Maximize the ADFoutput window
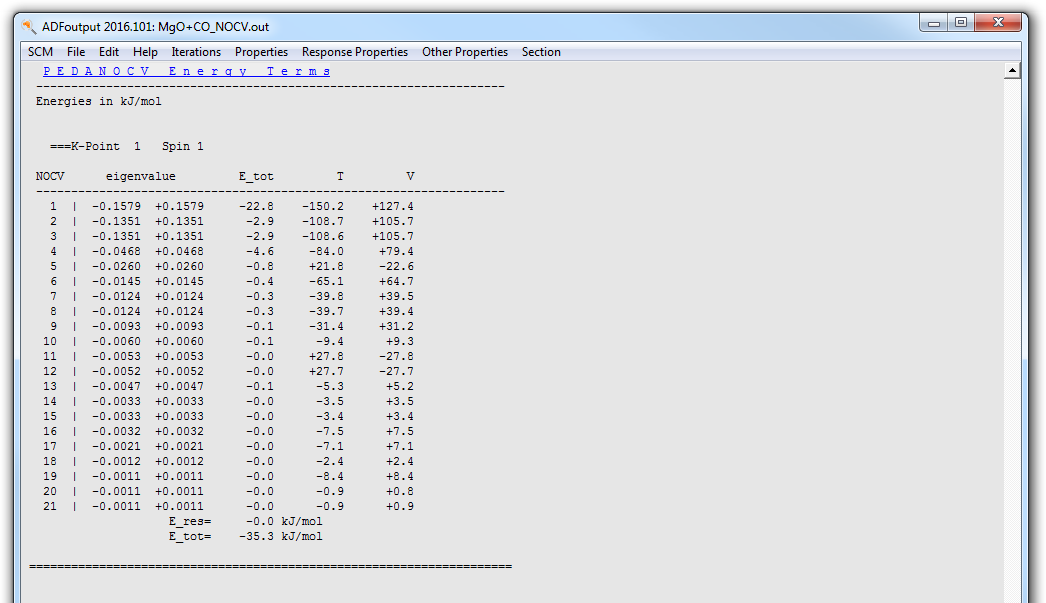Viewport: 1046px width, 603px height. point(961,23)
